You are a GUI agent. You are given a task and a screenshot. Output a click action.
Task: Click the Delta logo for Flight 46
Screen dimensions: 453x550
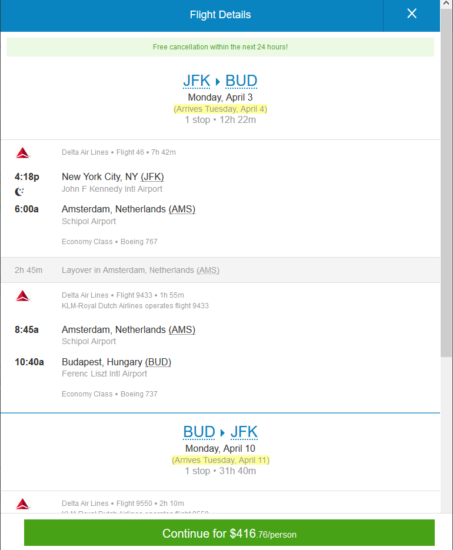(23, 153)
